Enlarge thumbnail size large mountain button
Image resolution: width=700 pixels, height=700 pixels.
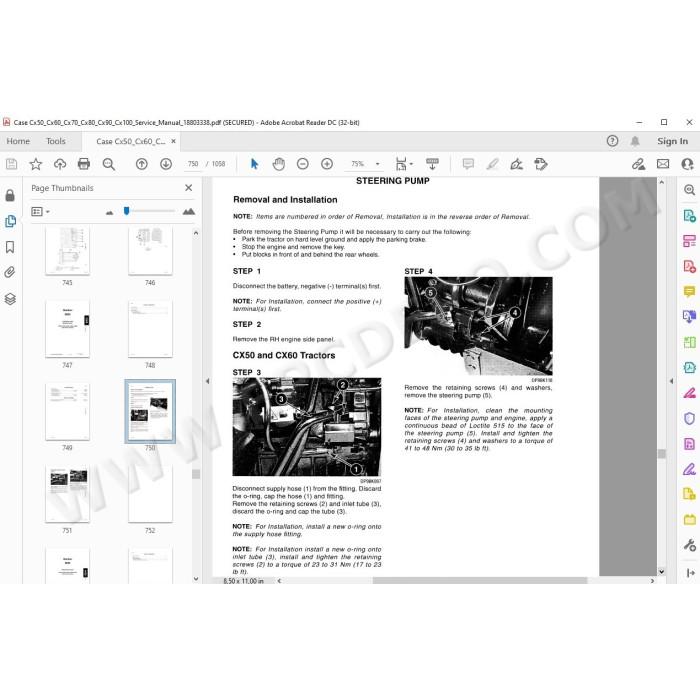189,212
